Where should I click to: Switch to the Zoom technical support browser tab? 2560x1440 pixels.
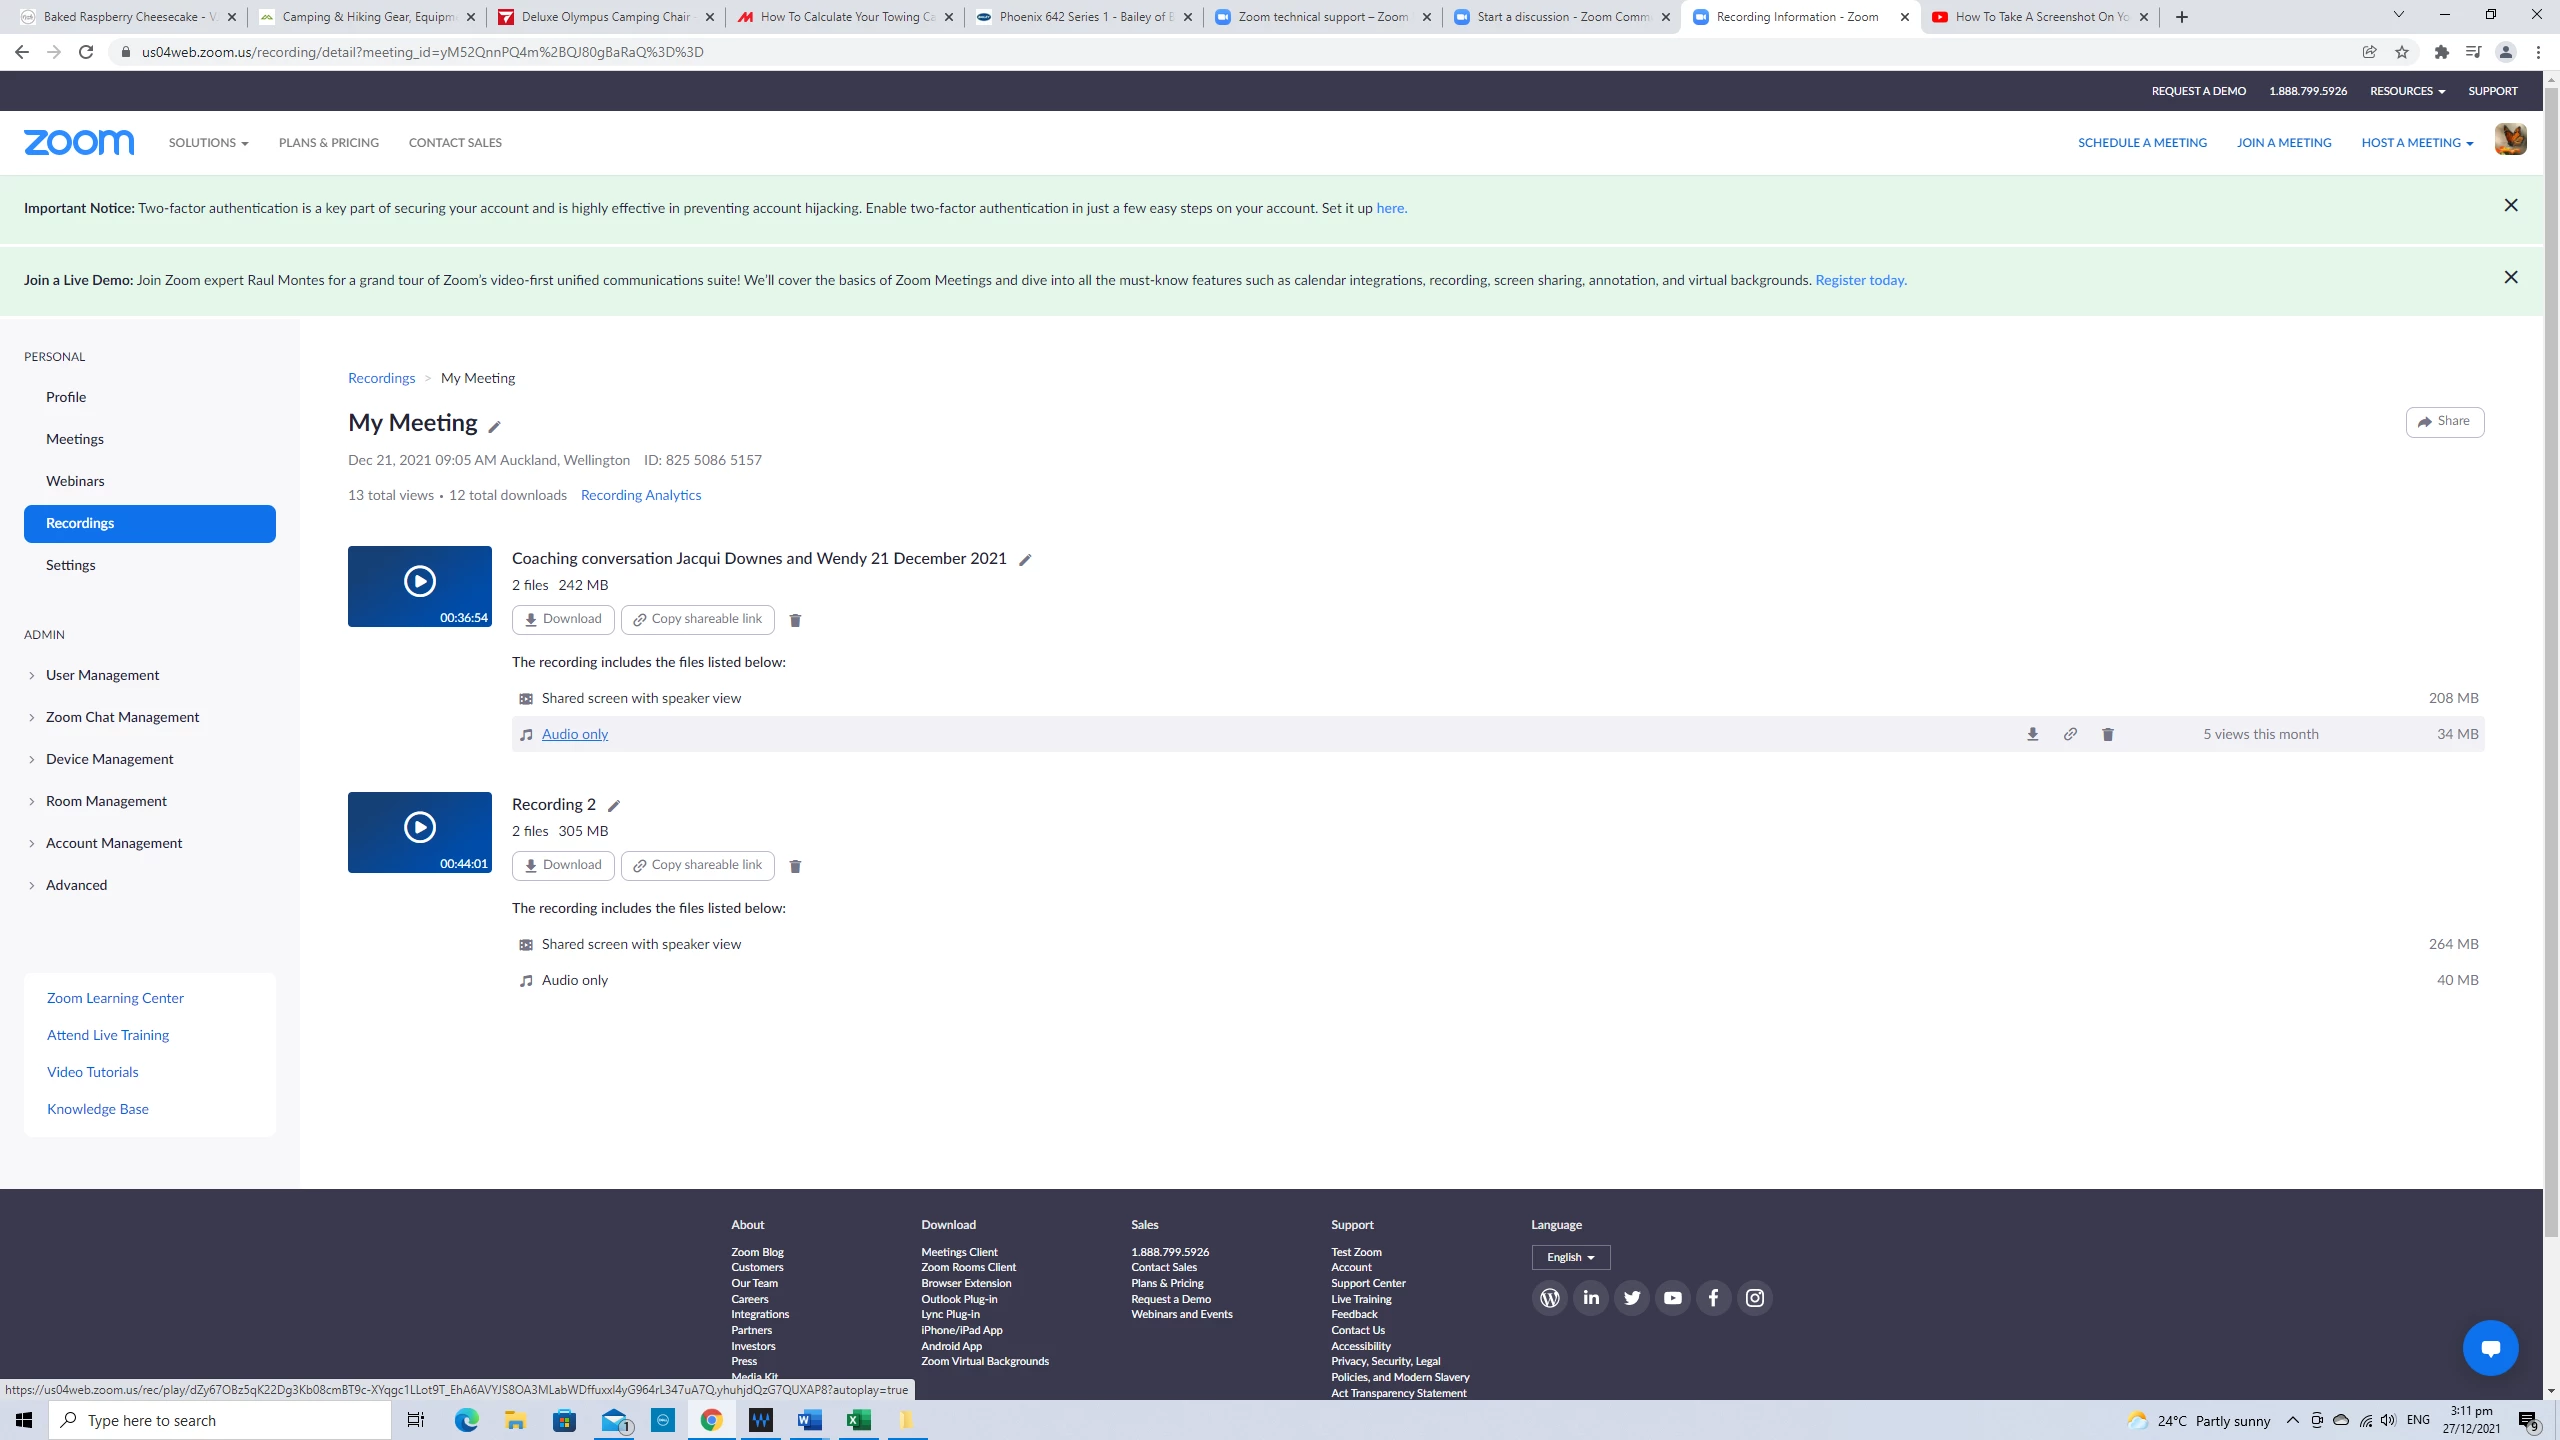[x=1322, y=17]
